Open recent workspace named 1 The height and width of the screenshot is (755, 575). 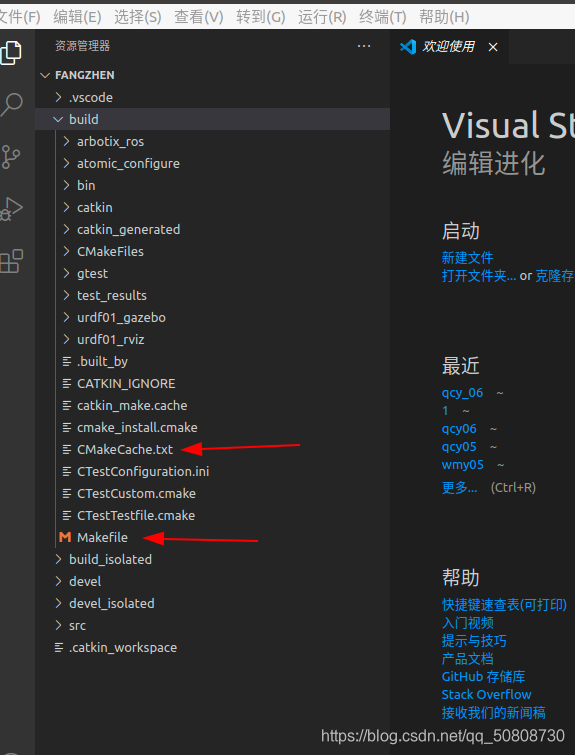[x=445, y=411]
